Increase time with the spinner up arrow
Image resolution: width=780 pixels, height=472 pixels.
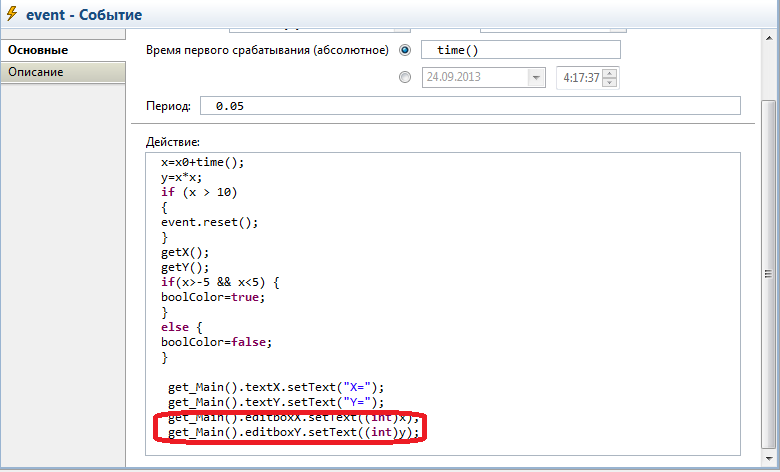pyautogui.click(x=609, y=73)
